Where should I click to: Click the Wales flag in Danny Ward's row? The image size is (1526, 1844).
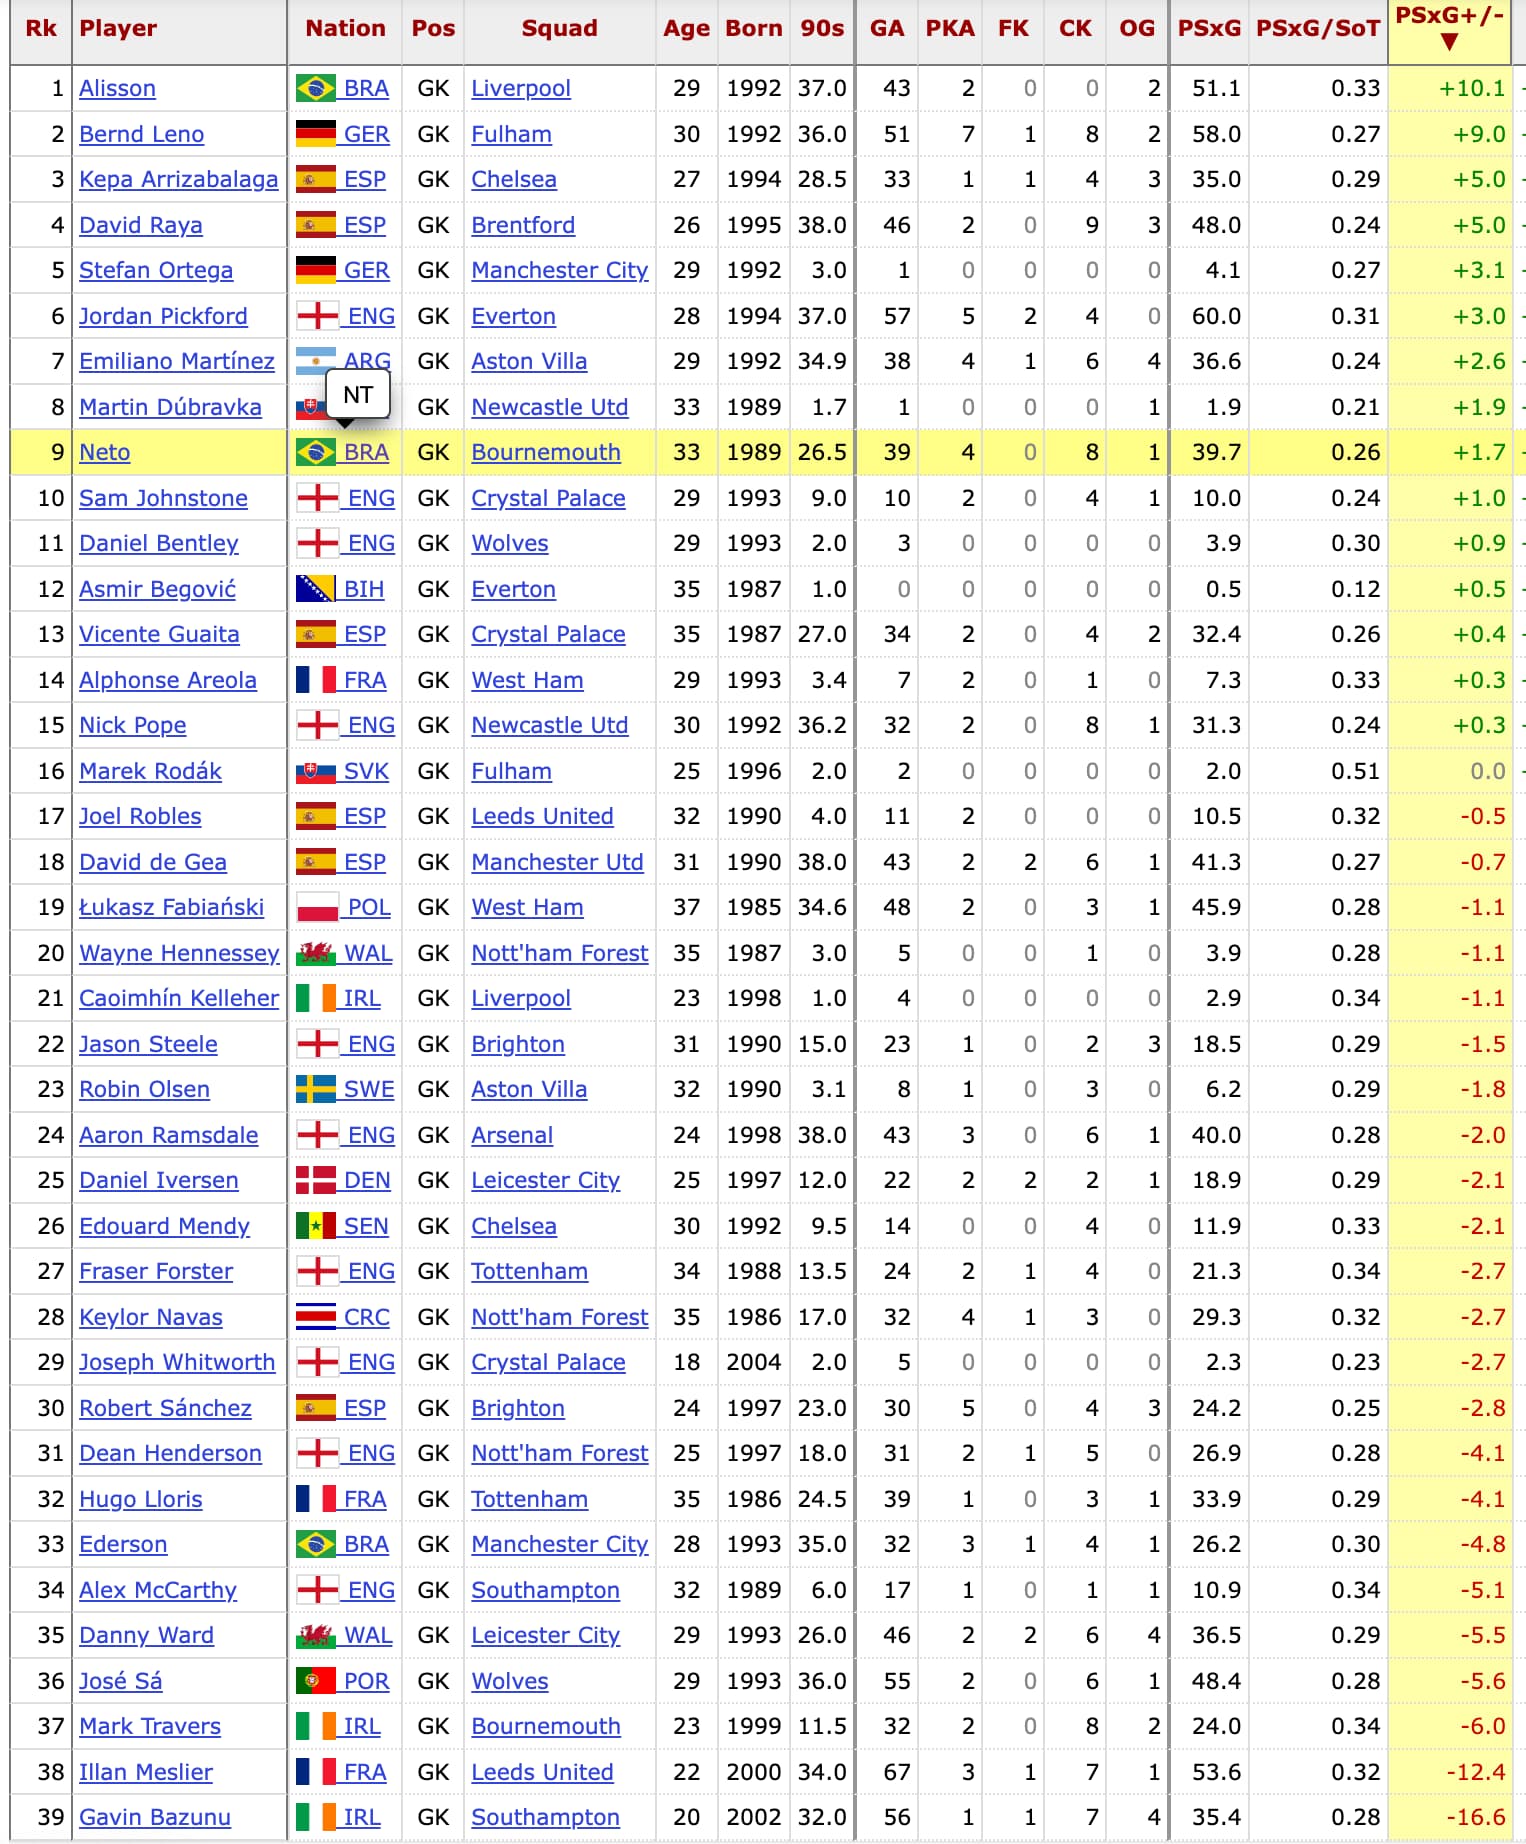pyautogui.click(x=316, y=1636)
